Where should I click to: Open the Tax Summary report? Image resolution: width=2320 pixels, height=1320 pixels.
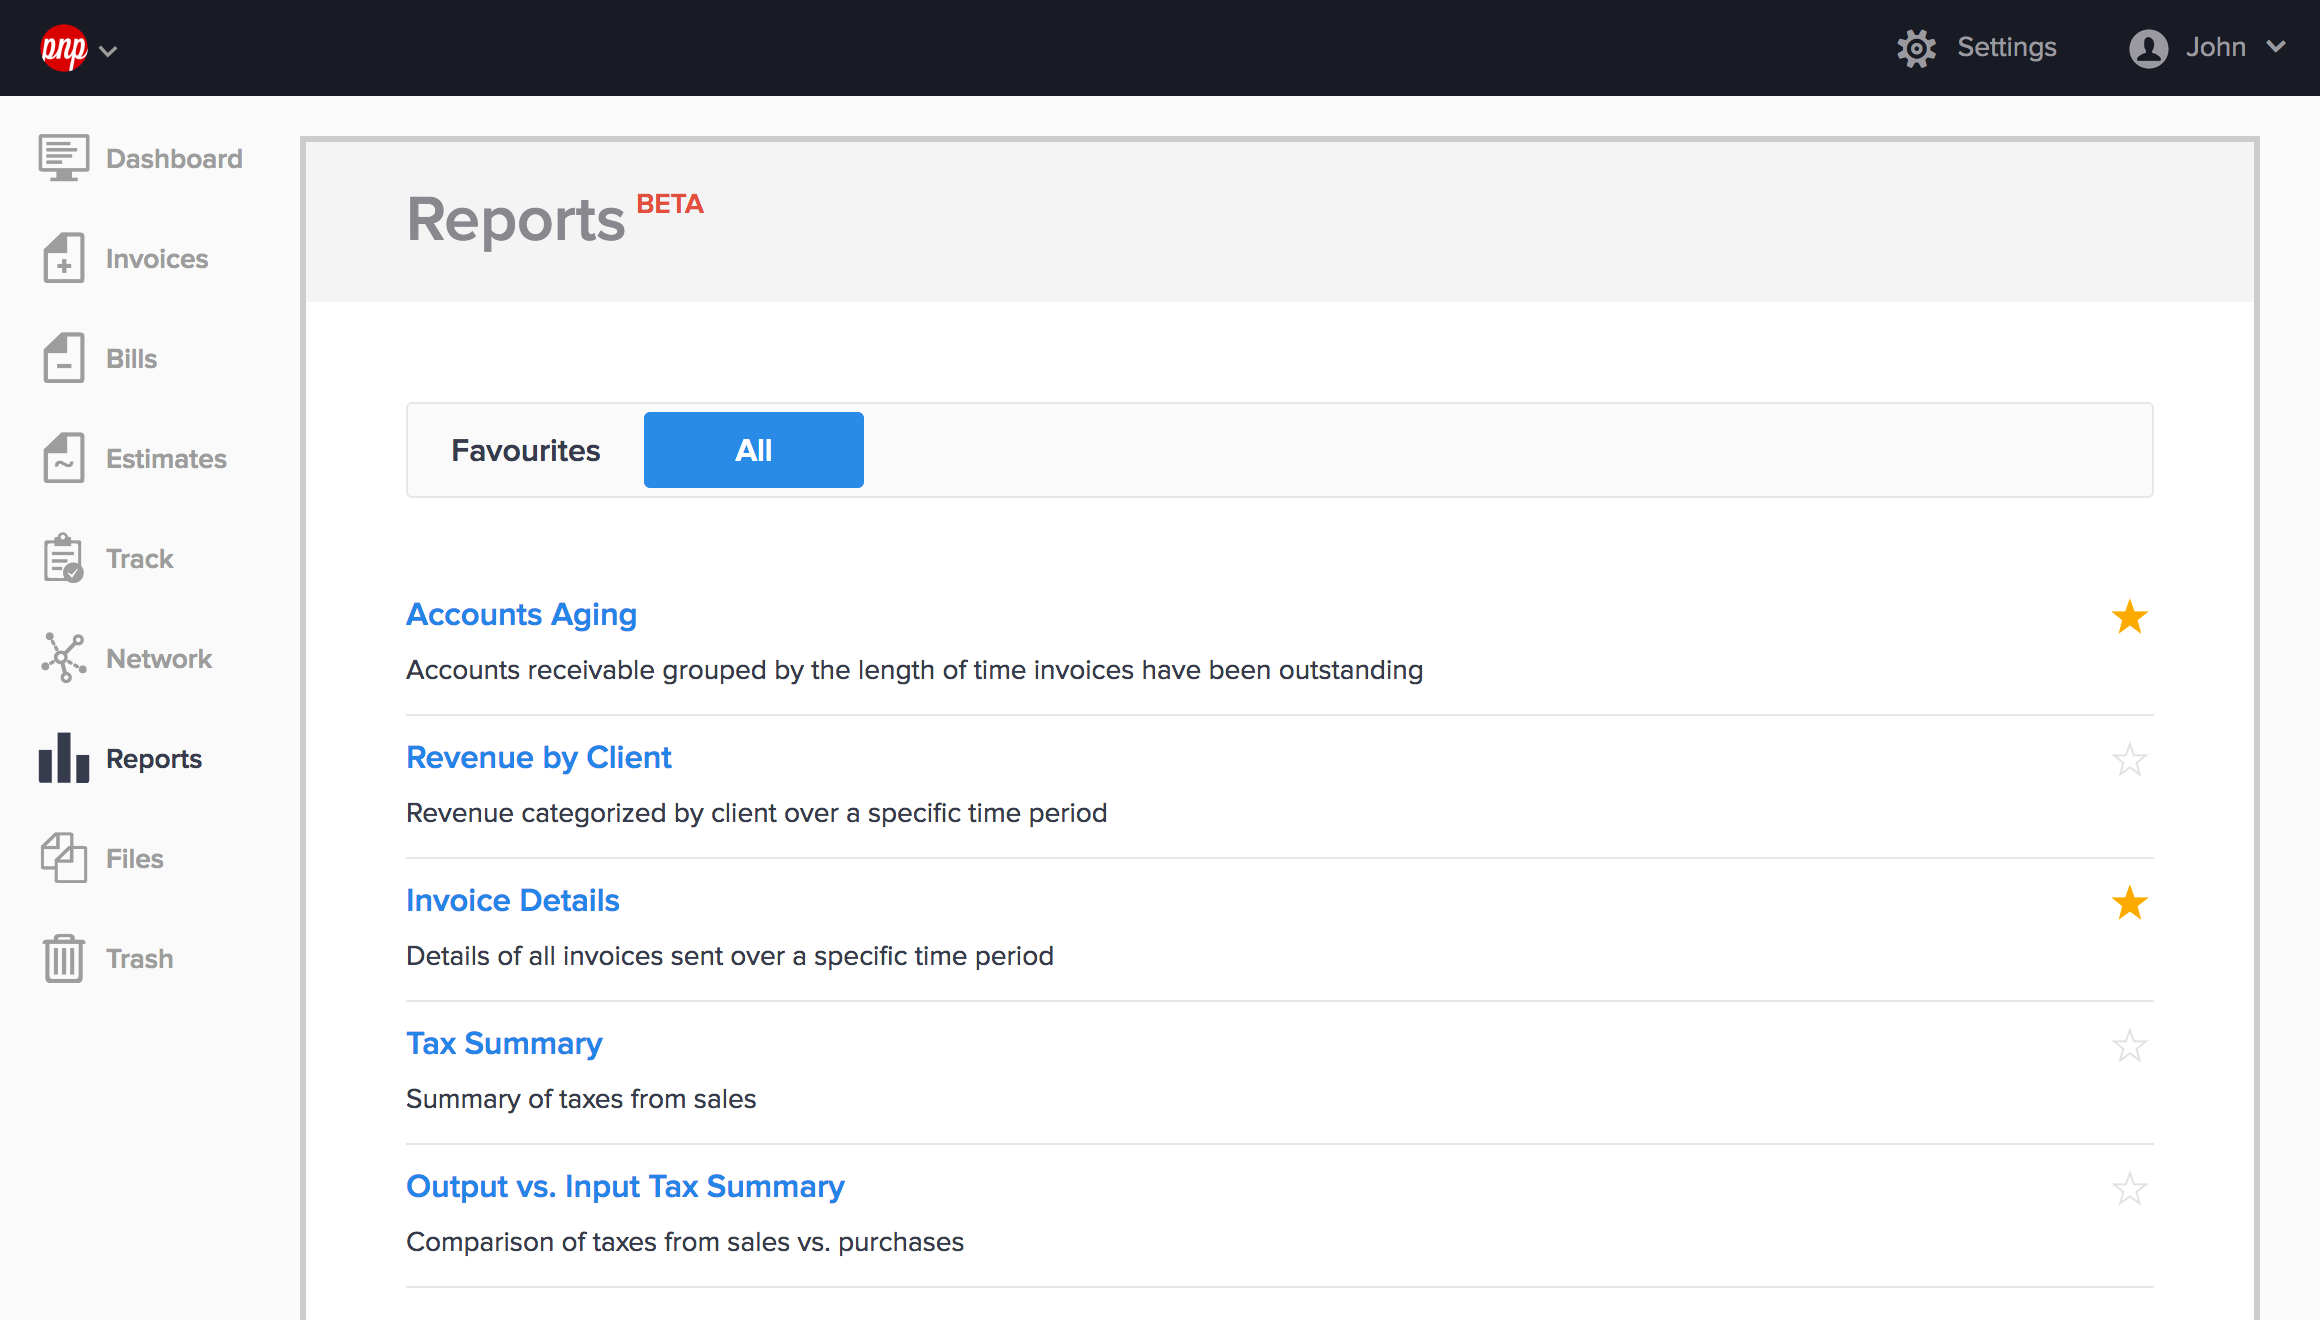coord(505,1043)
